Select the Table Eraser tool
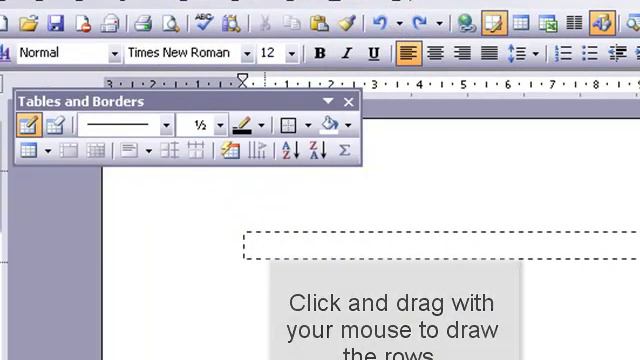640x360 pixels. [55, 125]
